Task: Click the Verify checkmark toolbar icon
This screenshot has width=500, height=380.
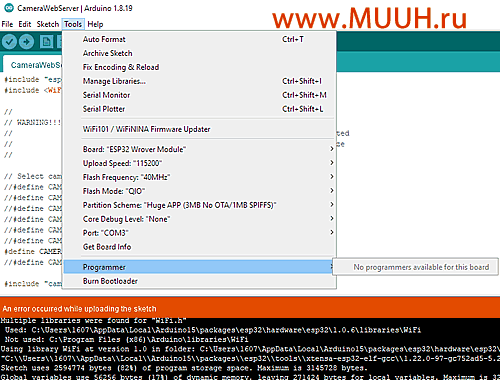Action: (9, 42)
